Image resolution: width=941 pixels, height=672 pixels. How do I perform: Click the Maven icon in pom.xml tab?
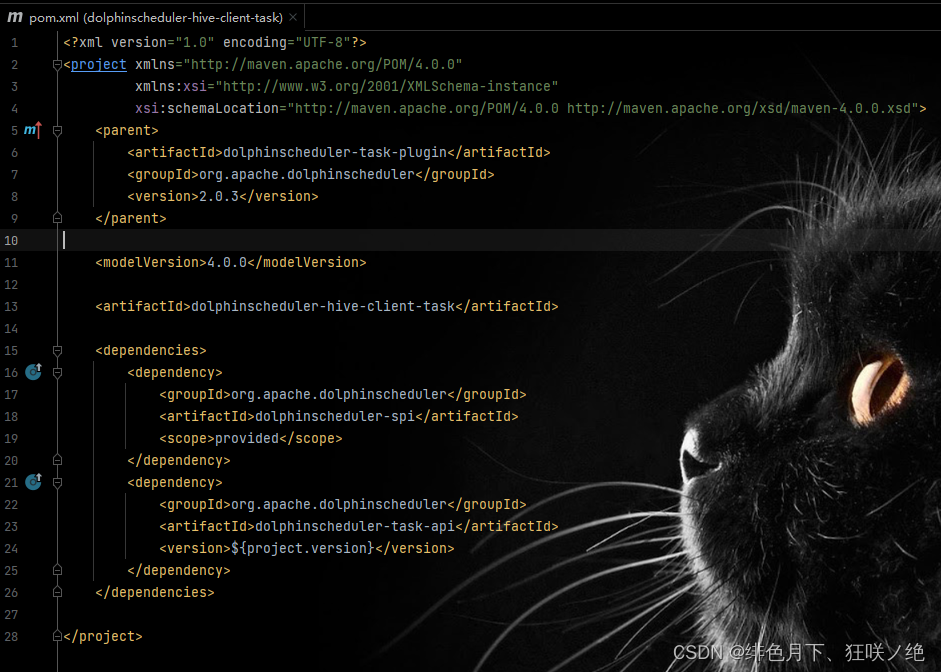(15, 17)
